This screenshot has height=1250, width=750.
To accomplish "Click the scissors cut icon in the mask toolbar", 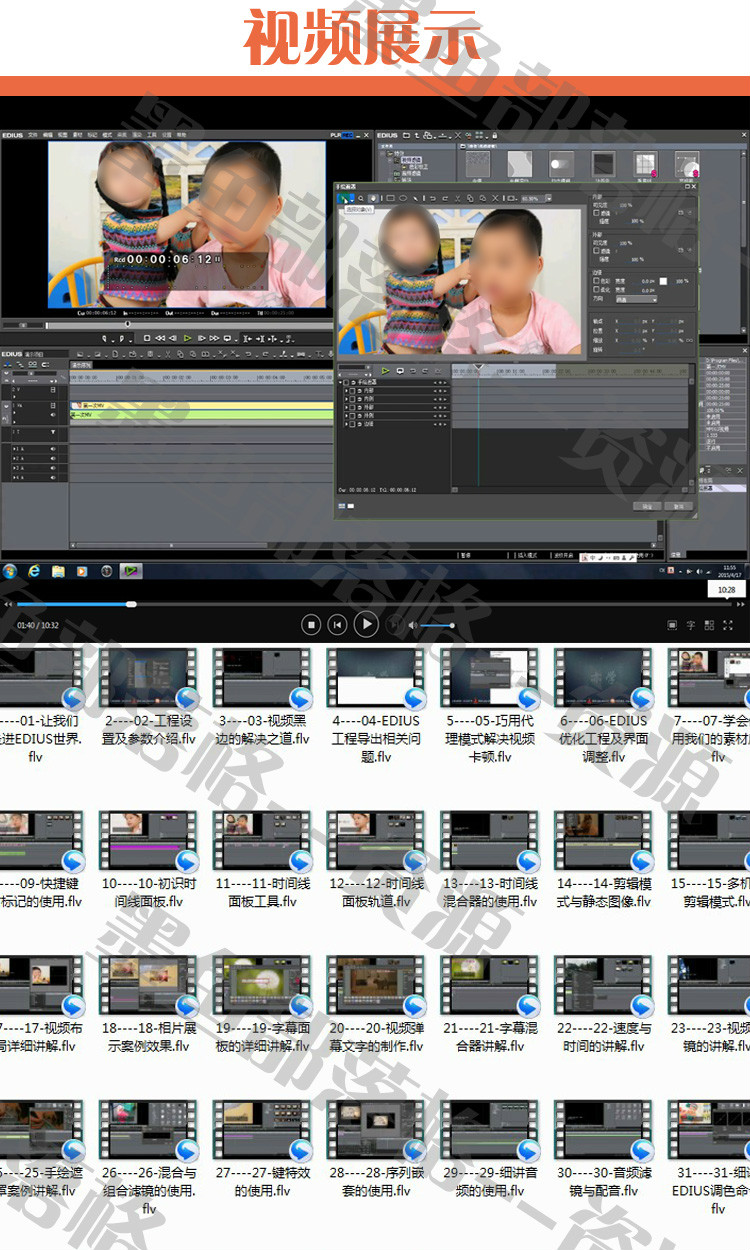I will pyautogui.click(x=457, y=198).
